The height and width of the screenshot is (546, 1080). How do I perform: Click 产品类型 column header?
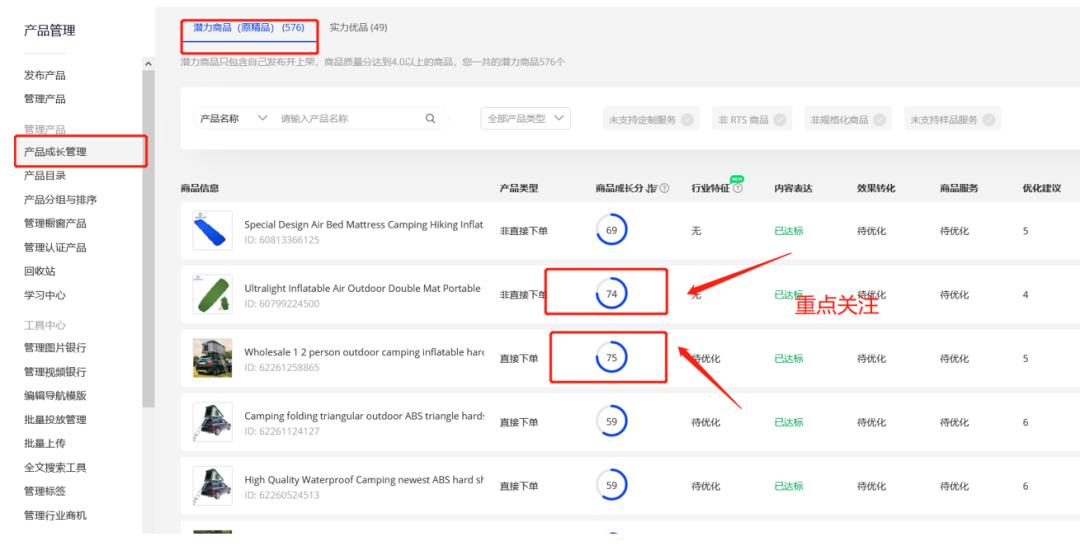[519, 188]
